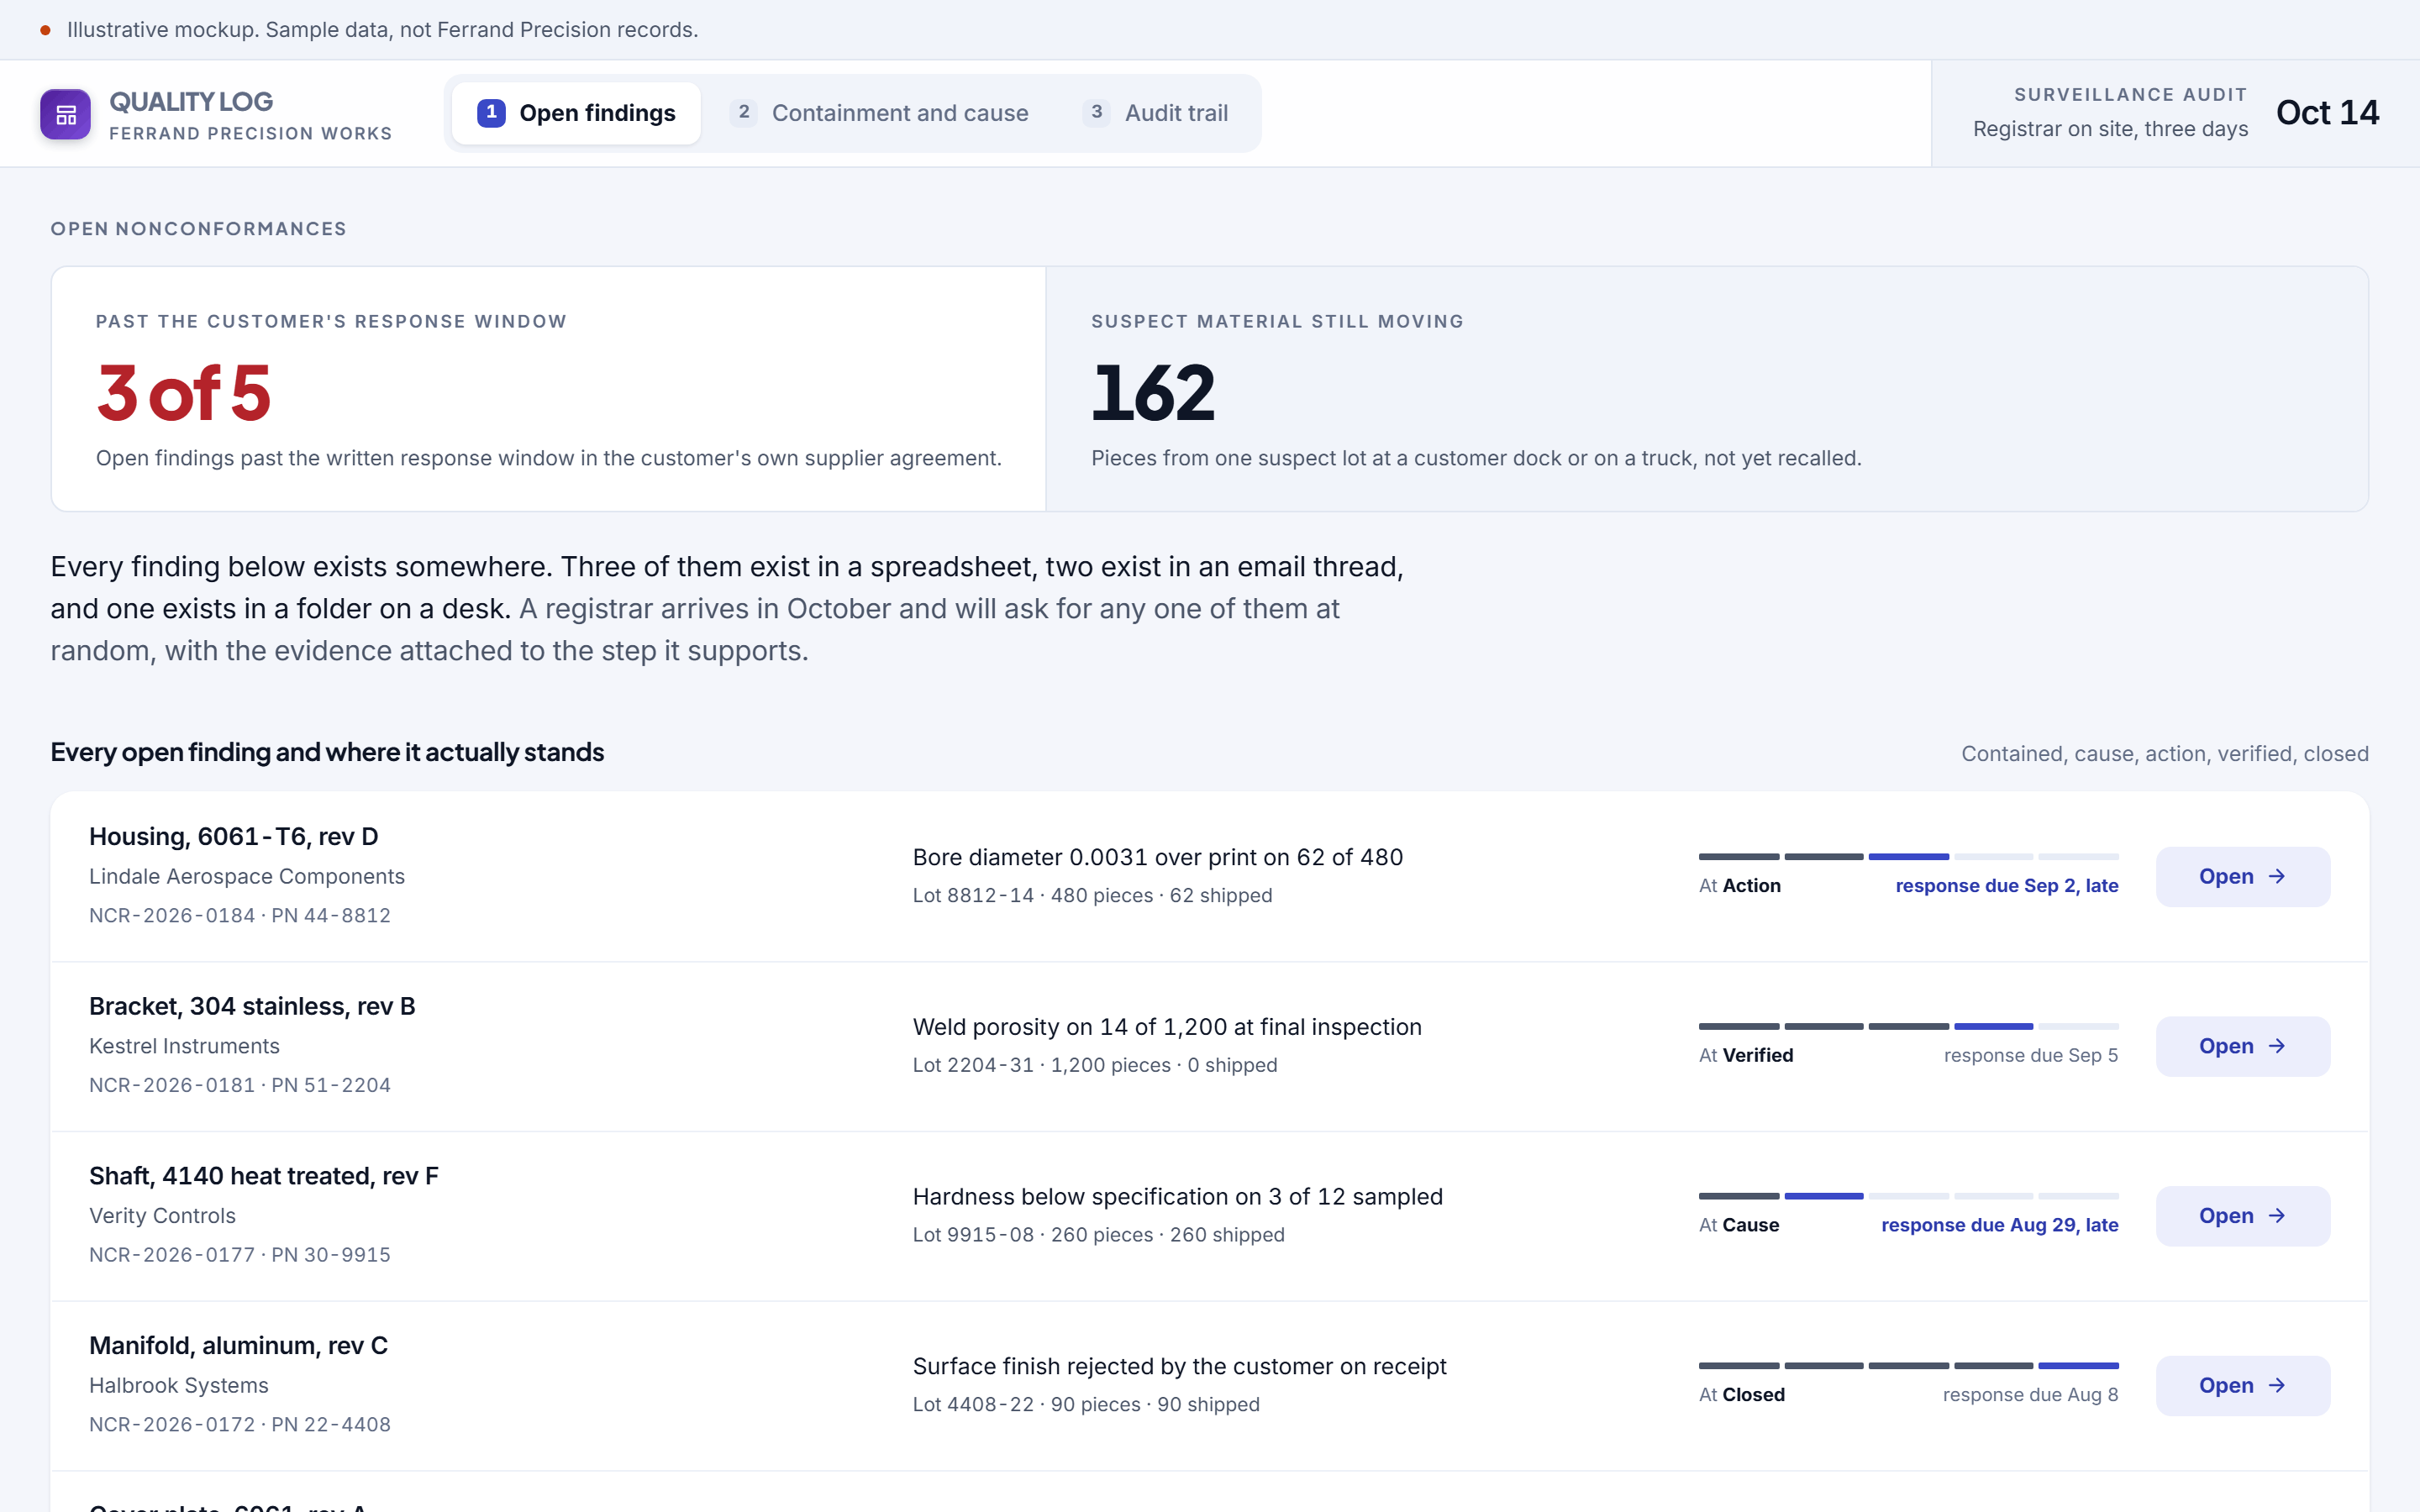Click Verity Controls customer name
This screenshot has width=2420, height=1512.
click(x=162, y=1216)
